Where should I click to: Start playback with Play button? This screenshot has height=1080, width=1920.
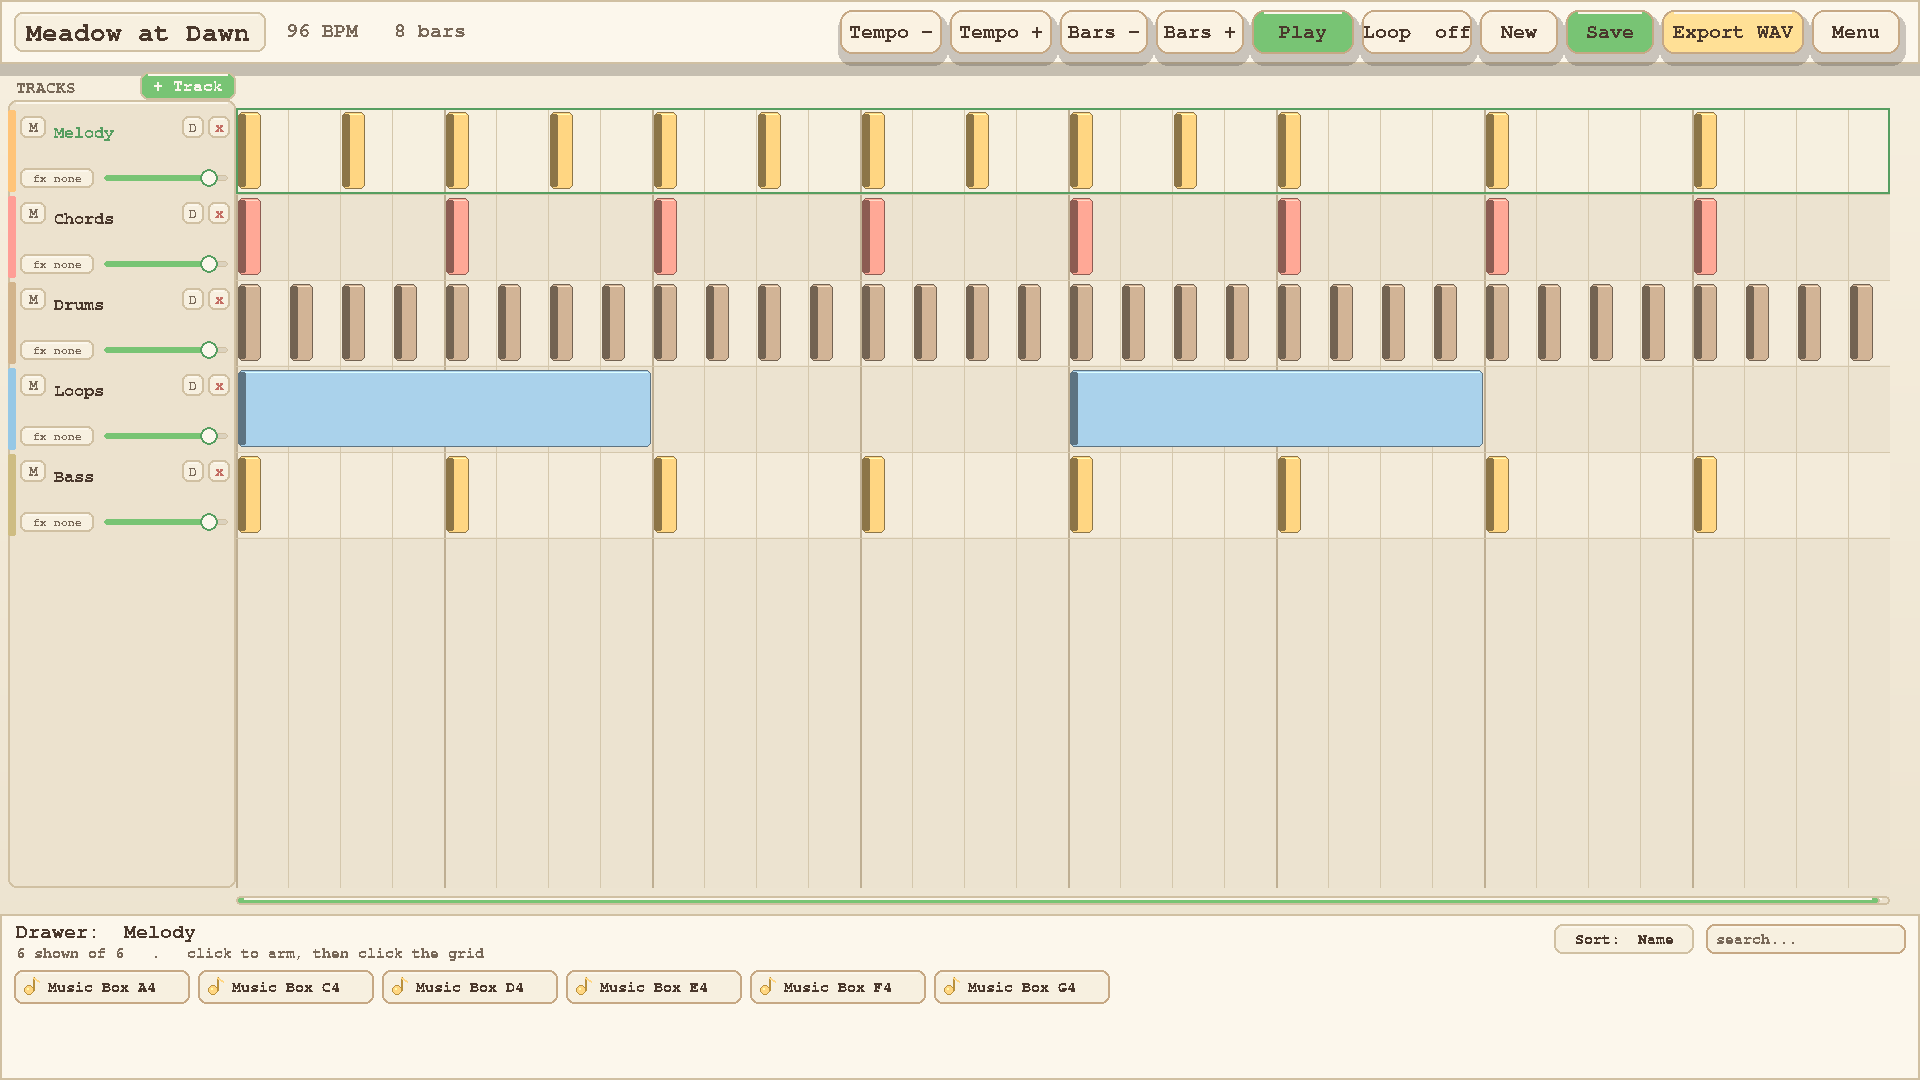point(1302,33)
